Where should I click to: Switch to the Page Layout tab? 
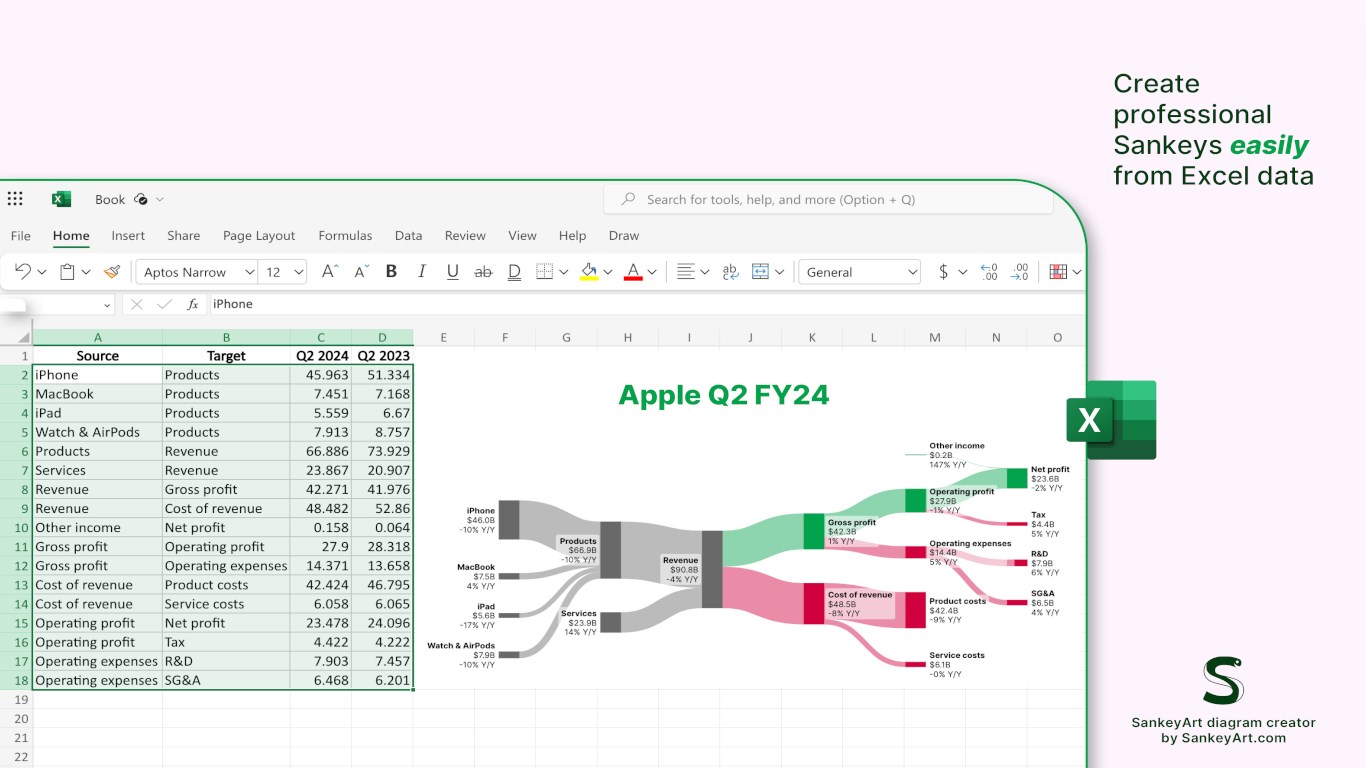tap(259, 236)
